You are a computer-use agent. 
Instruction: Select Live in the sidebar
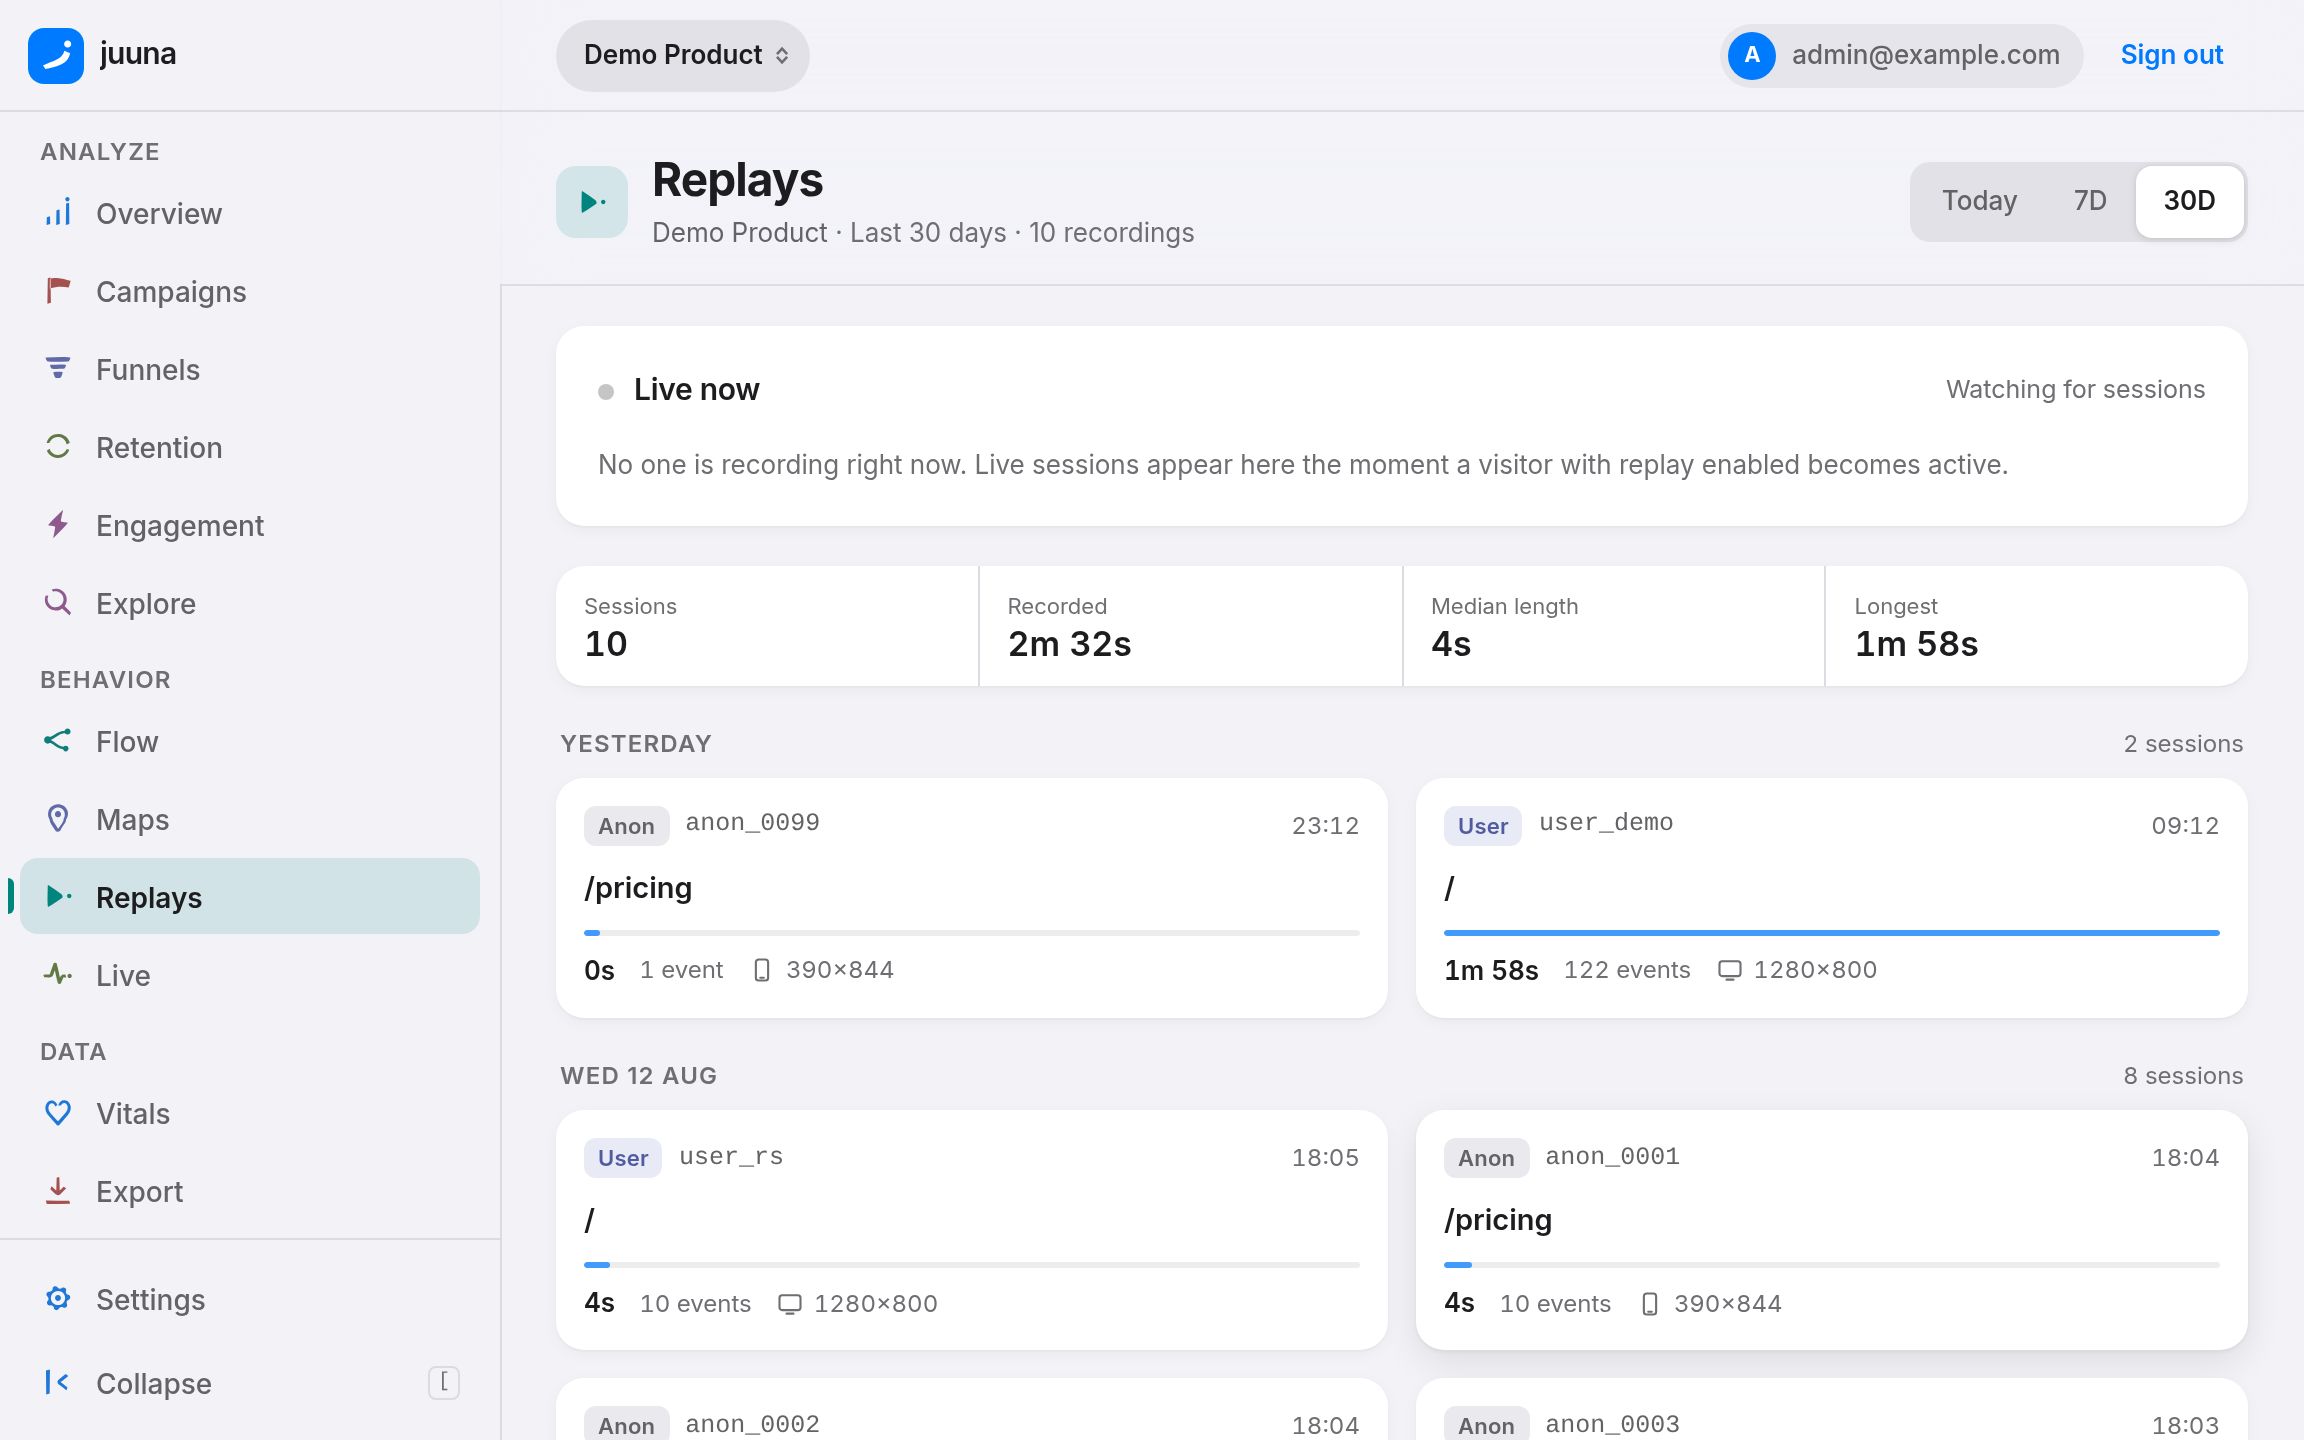(250, 975)
